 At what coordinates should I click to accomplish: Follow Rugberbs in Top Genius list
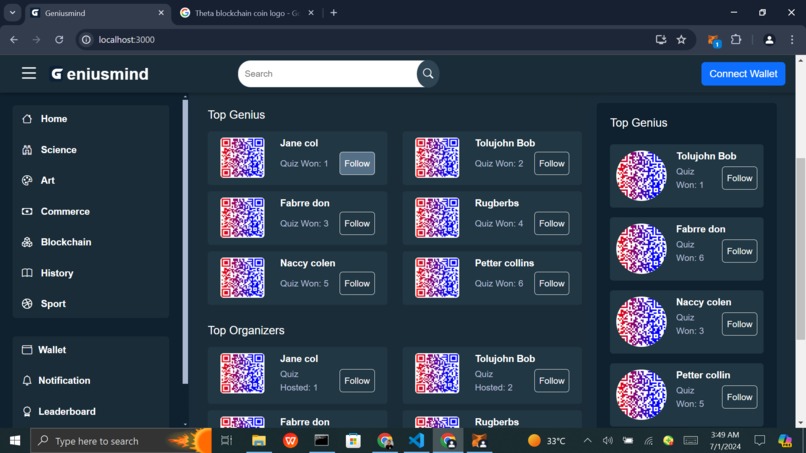click(x=552, y=224)
